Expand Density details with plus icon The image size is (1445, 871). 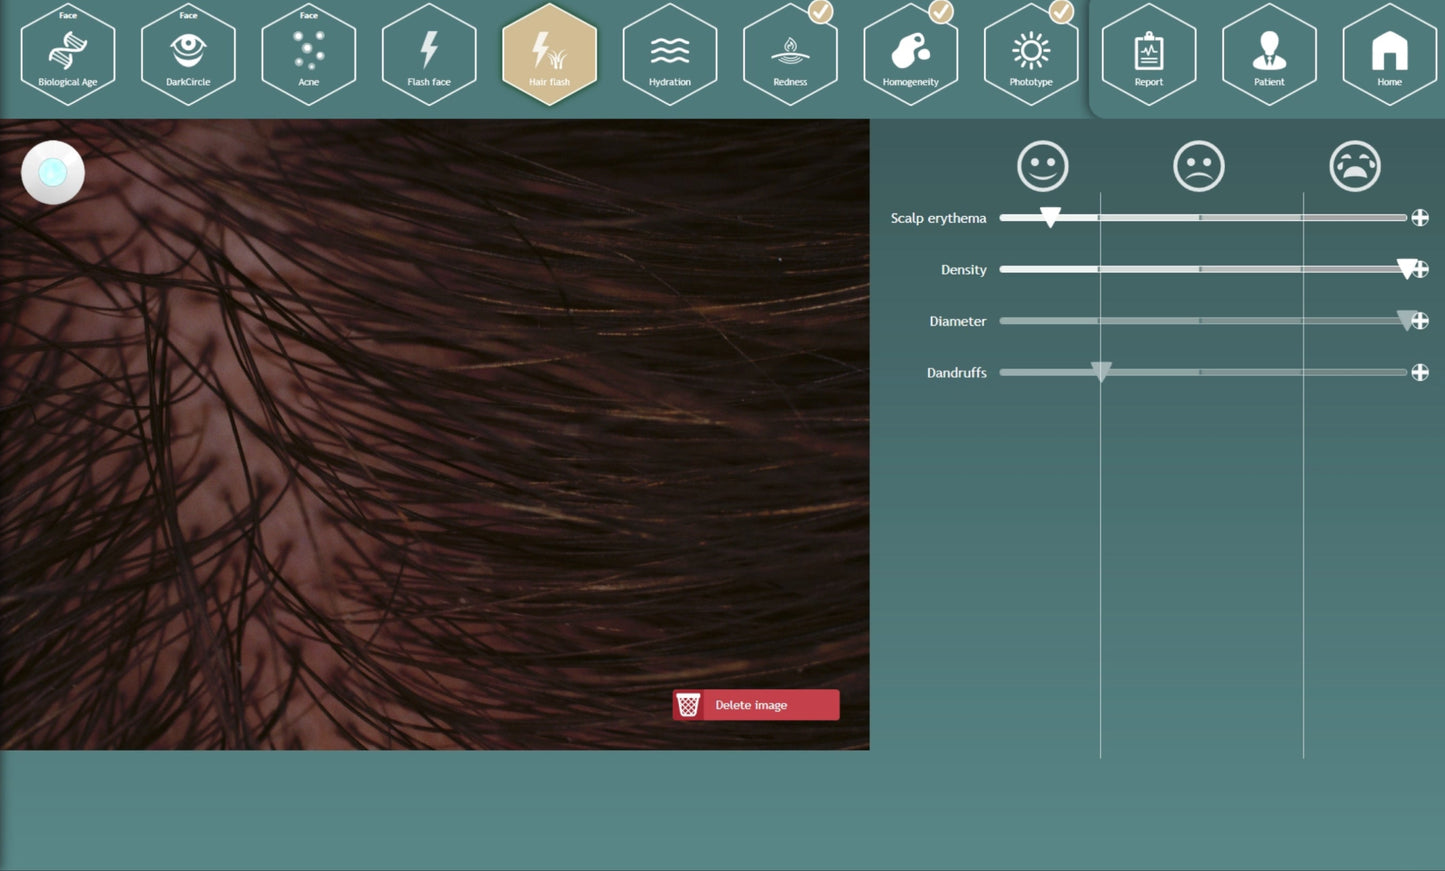1421,269
